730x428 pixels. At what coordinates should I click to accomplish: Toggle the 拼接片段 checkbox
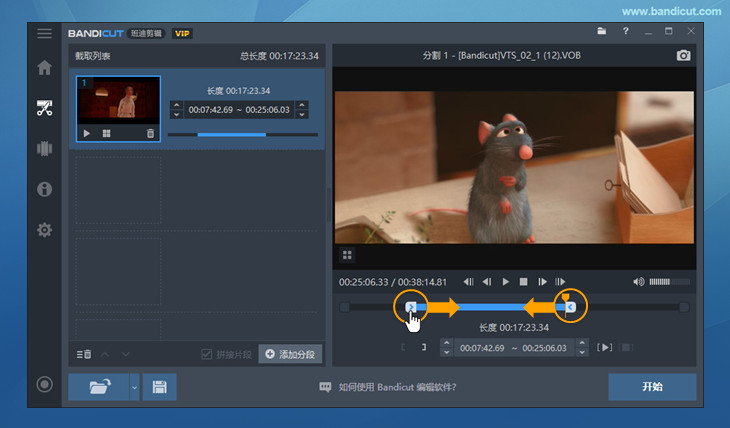click(x=207, y=354)
